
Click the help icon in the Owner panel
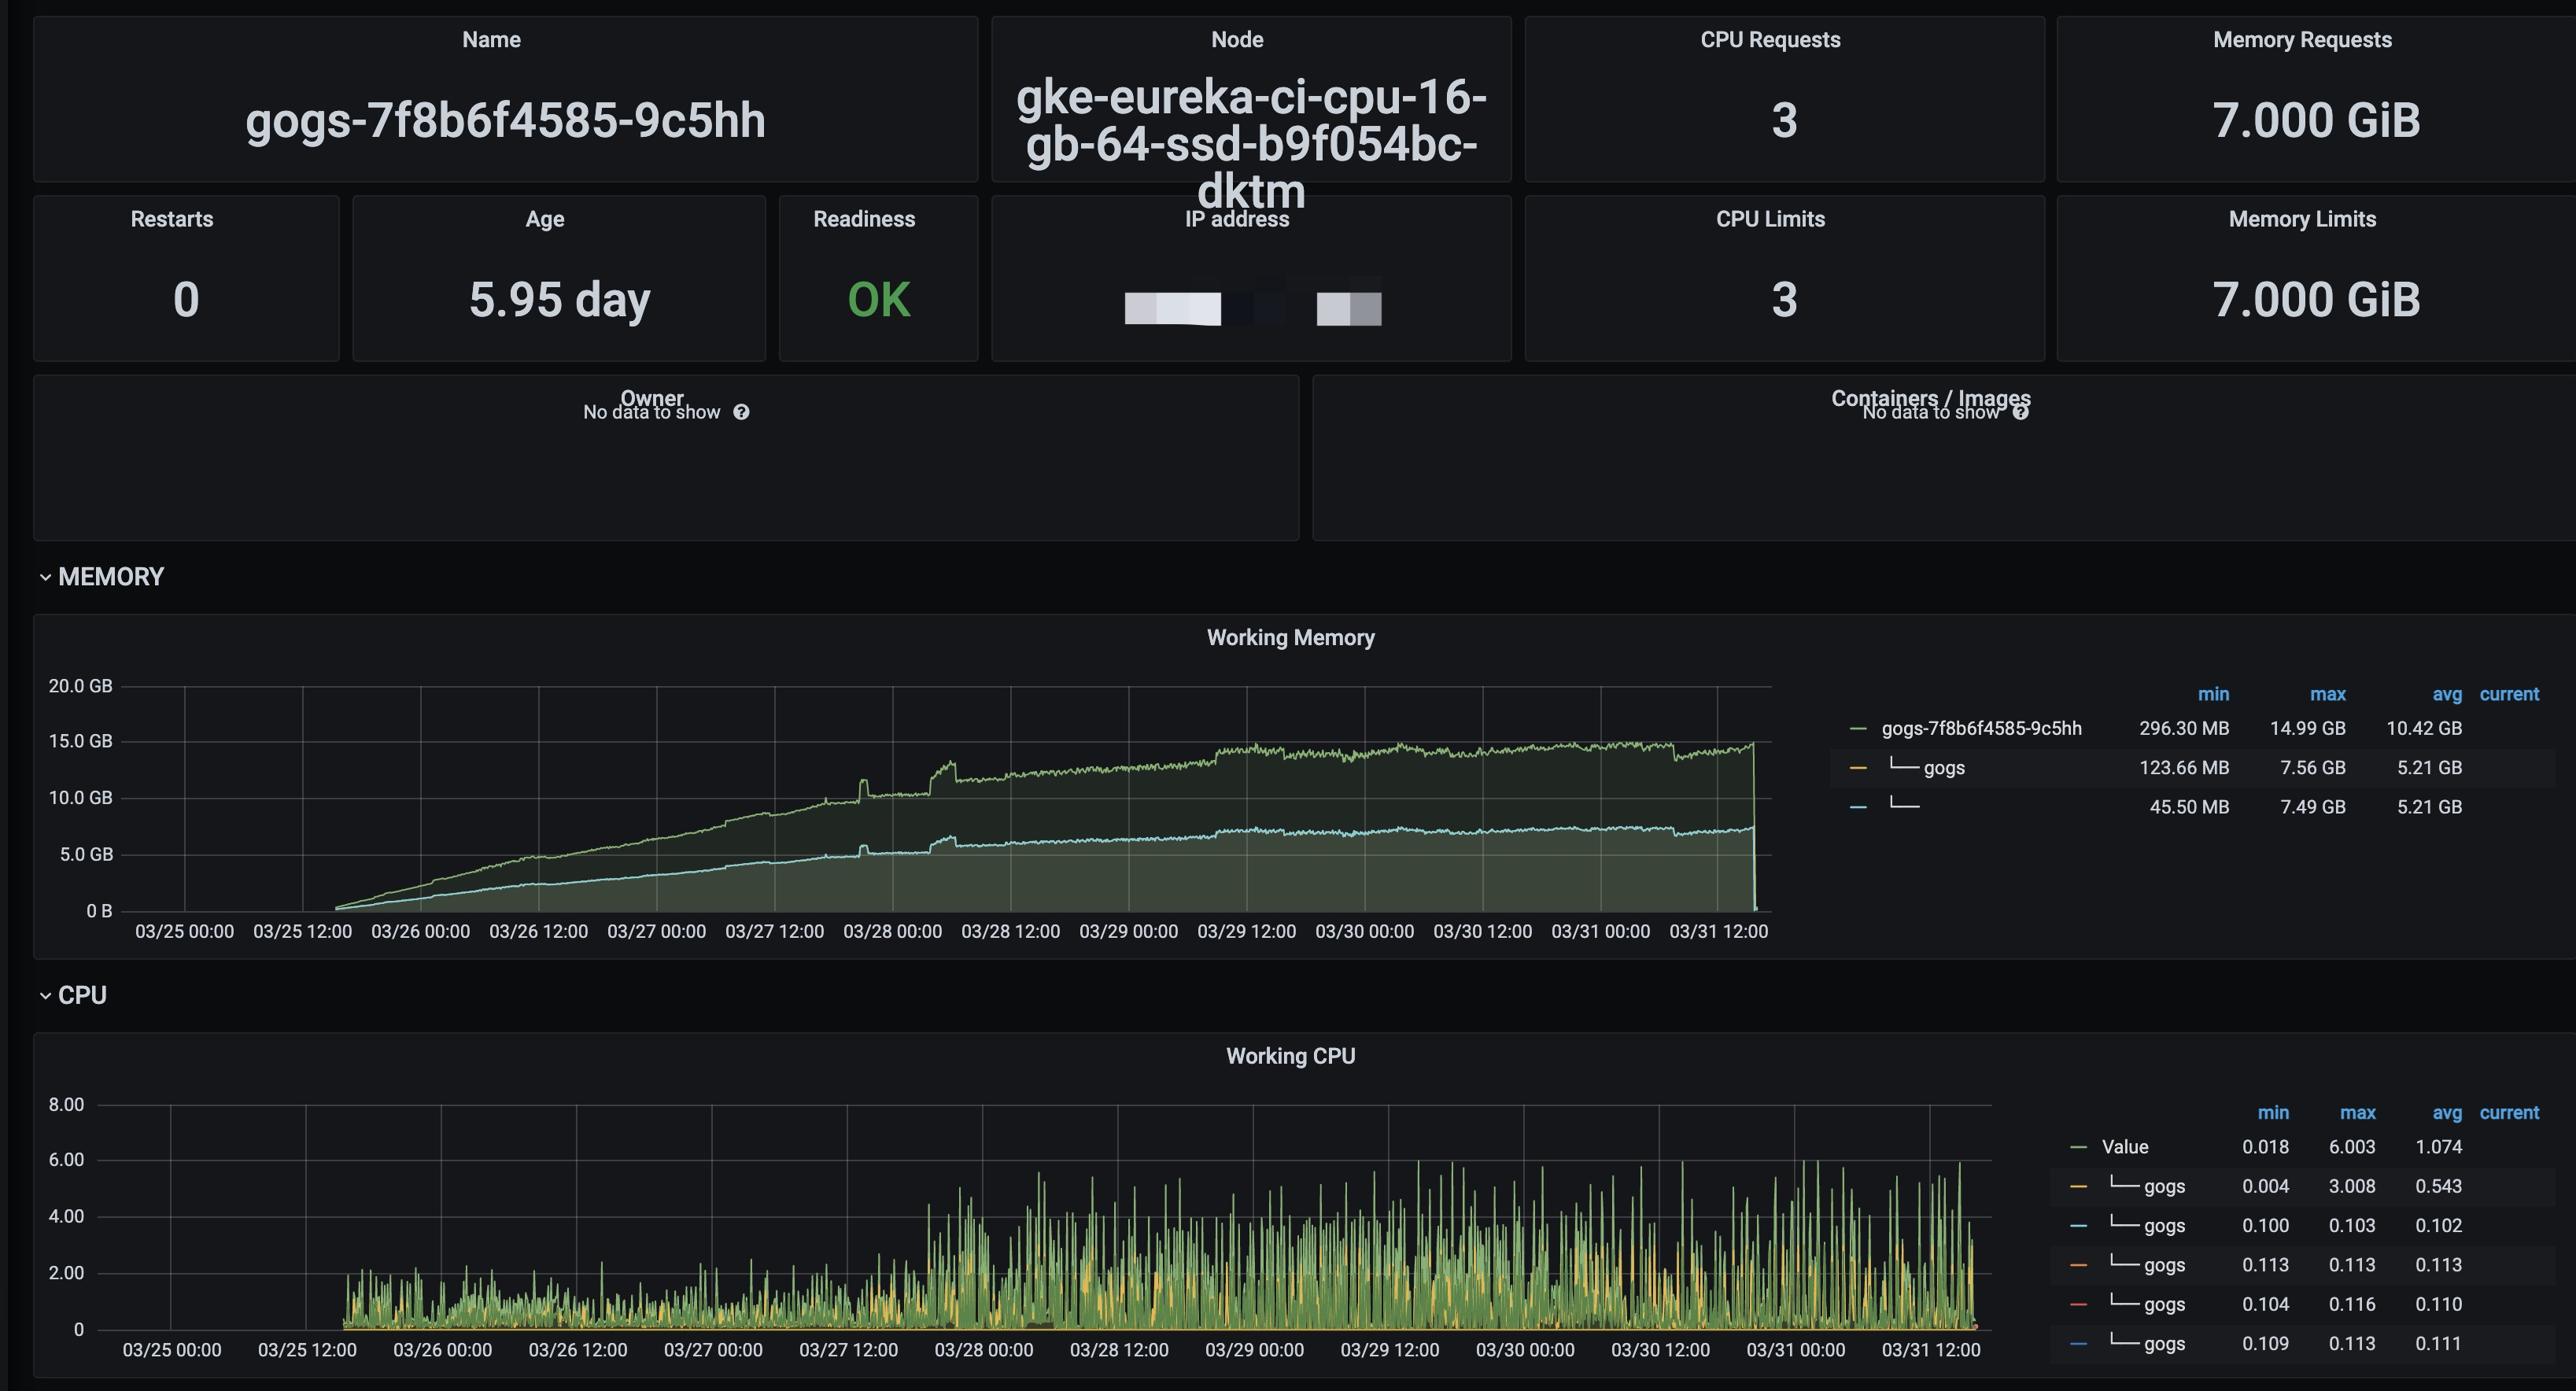[x=741, y=412]
